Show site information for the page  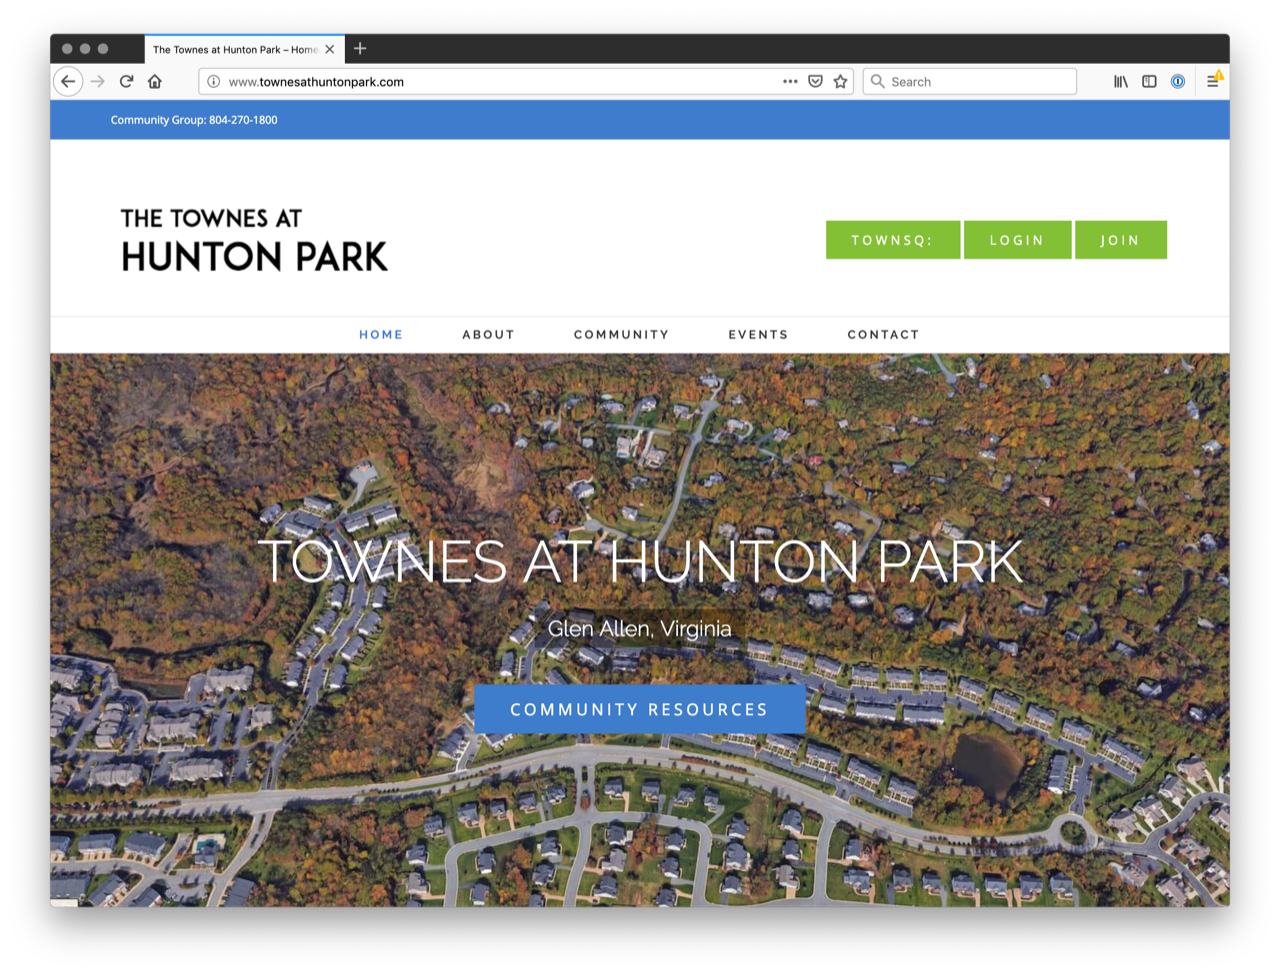213,82
